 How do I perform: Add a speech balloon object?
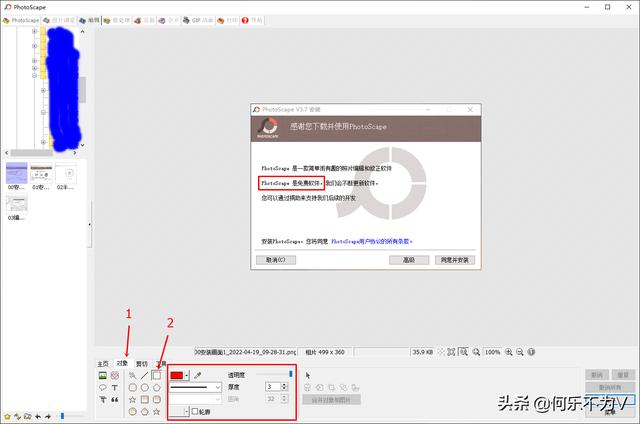pyautogui.click(x=102, y=387)
